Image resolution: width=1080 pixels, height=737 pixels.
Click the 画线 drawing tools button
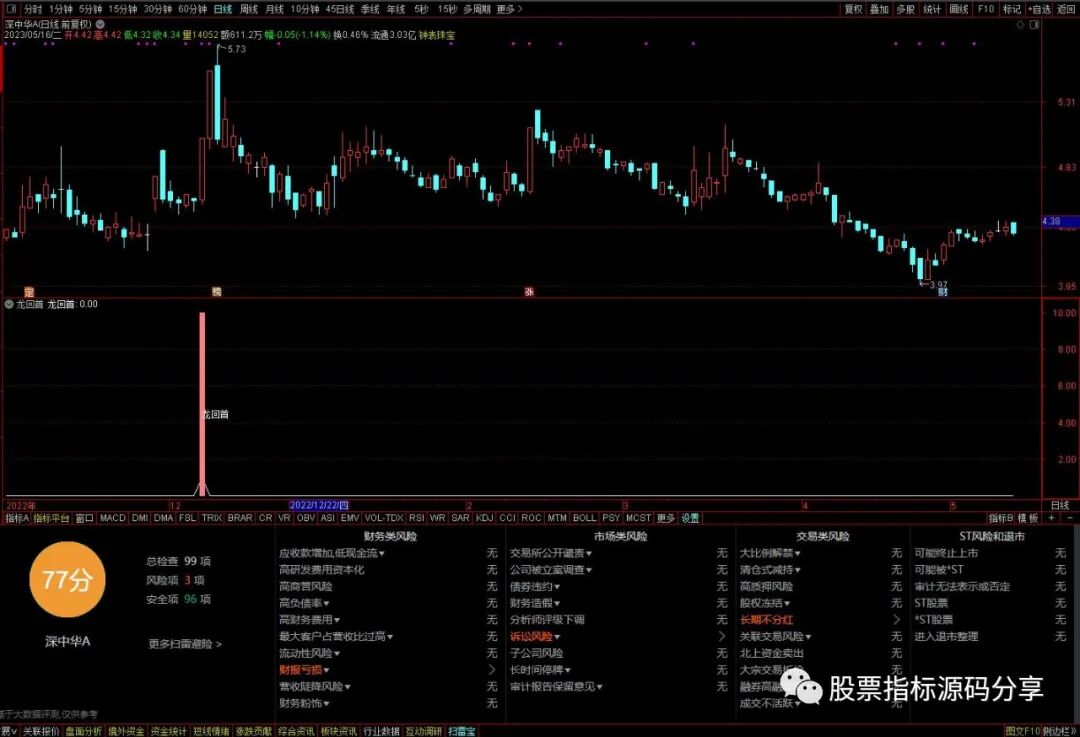pos(959,9)
